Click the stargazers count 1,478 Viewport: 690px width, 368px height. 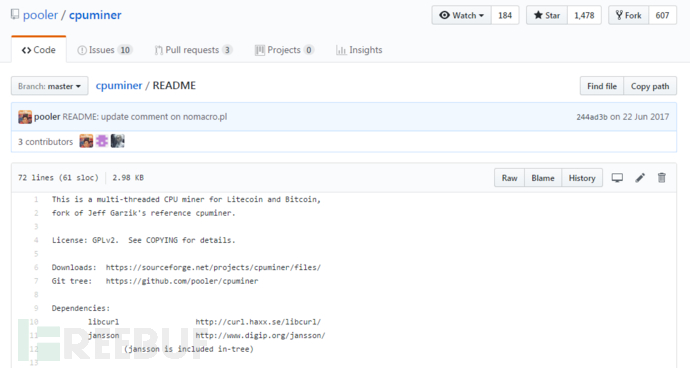[x=584, y=15]
